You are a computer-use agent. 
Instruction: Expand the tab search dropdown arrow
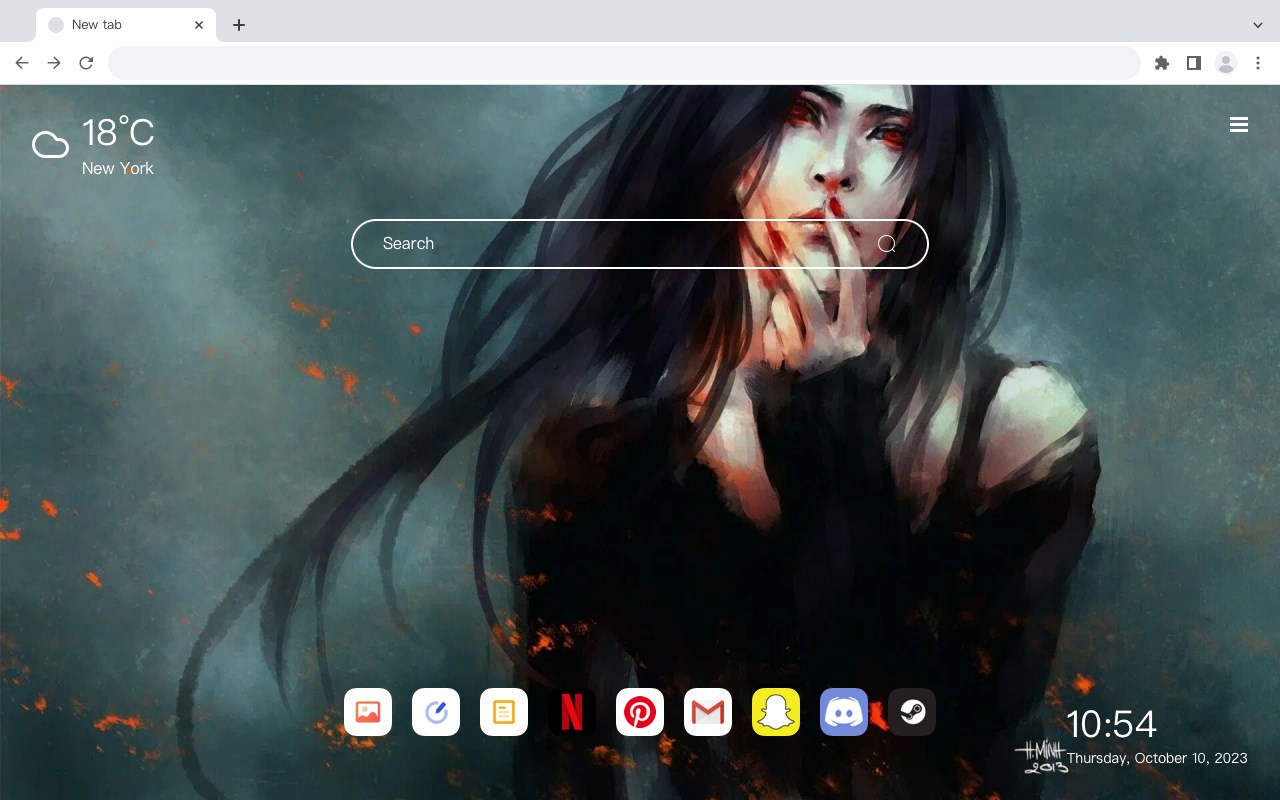[x=1258, y=25]
